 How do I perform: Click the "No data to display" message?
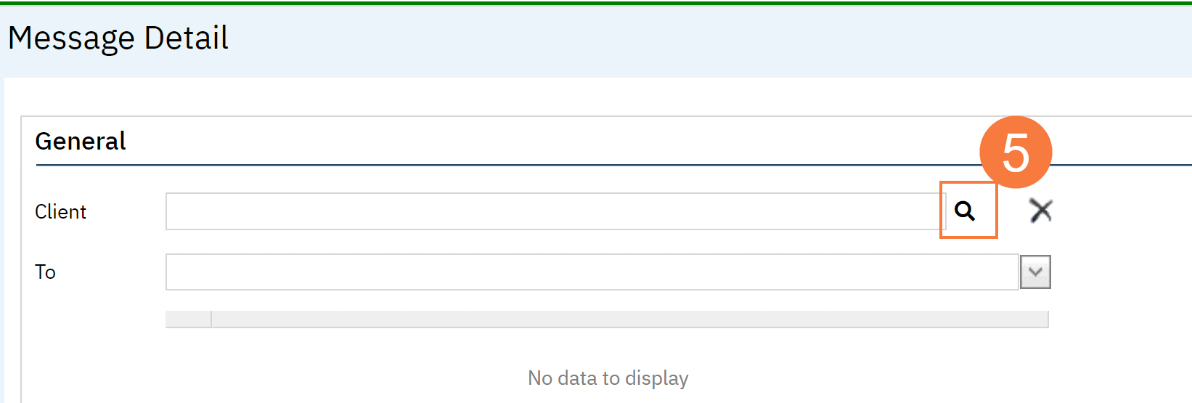607,377
